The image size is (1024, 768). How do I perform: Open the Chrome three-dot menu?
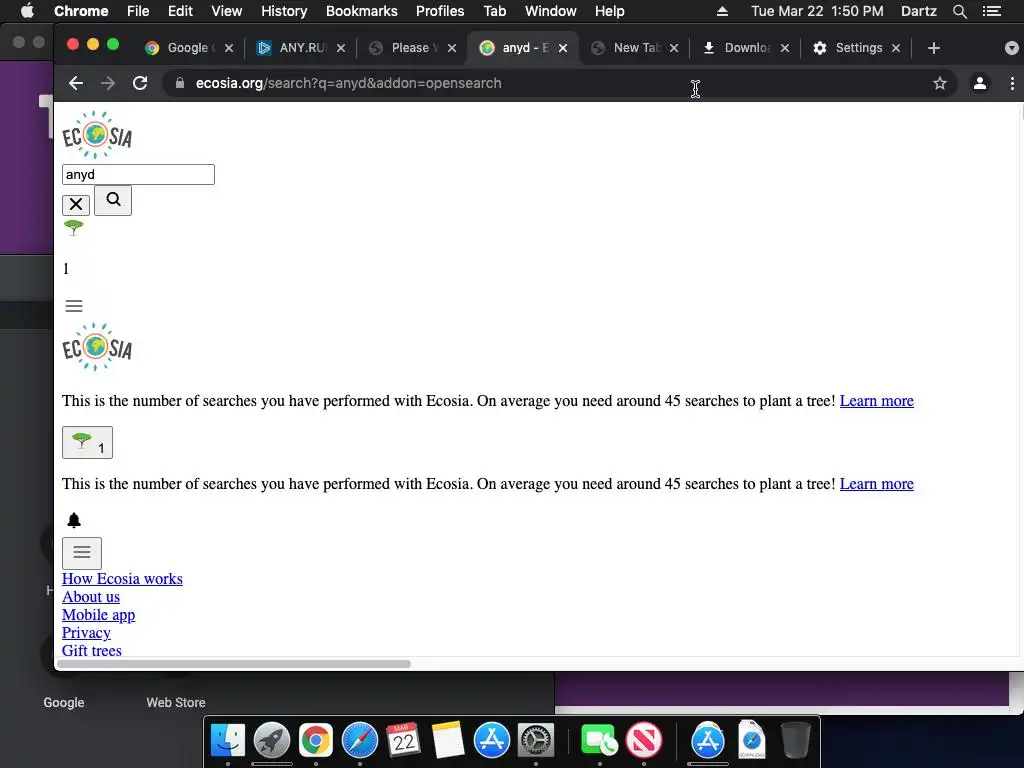[x=1012, y=83]
